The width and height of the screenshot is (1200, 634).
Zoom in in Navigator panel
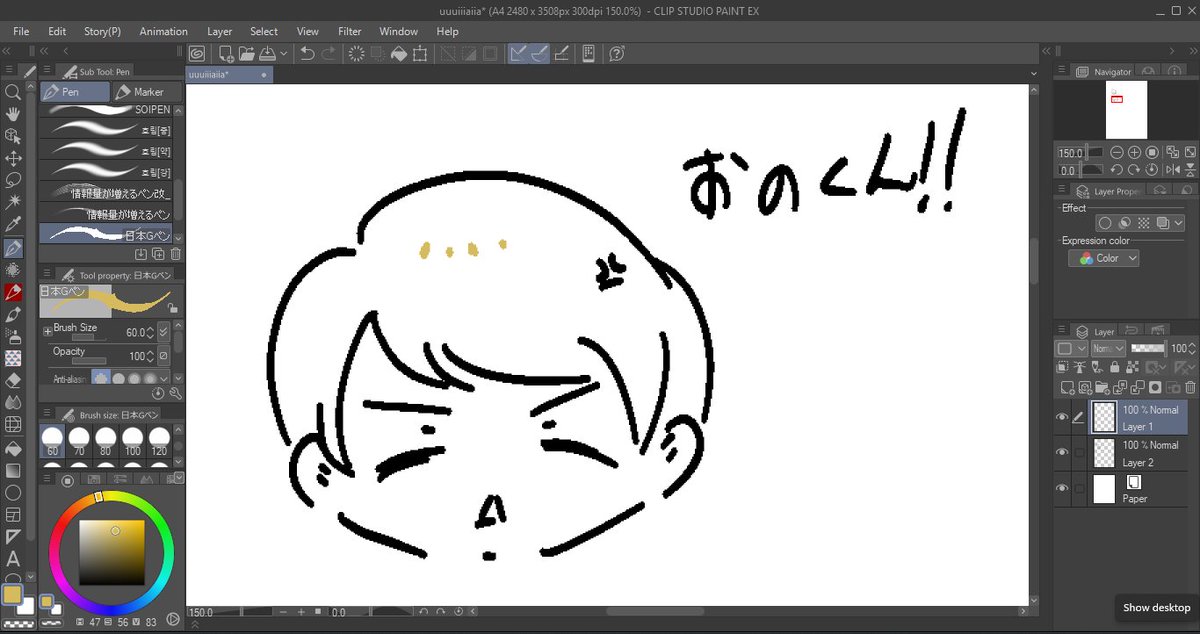pyautogui.click(x=1136, y=152)
